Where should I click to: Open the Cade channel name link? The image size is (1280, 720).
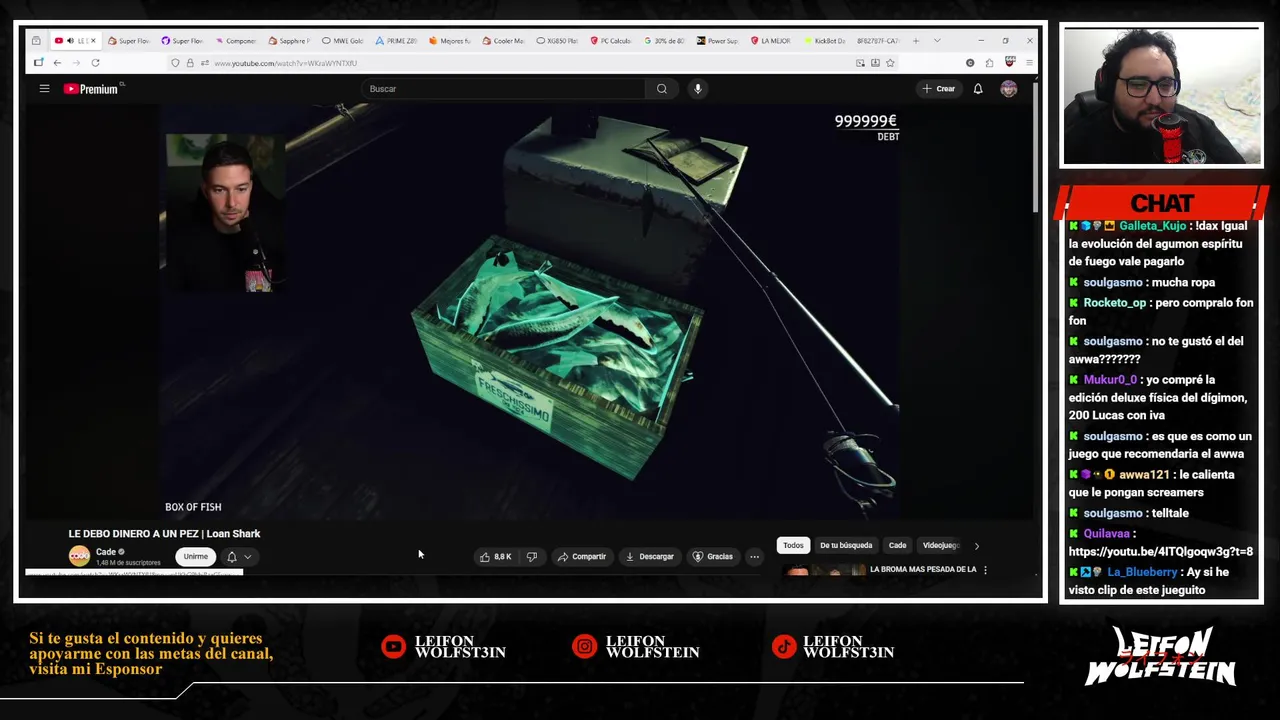(x=106, y=552)
